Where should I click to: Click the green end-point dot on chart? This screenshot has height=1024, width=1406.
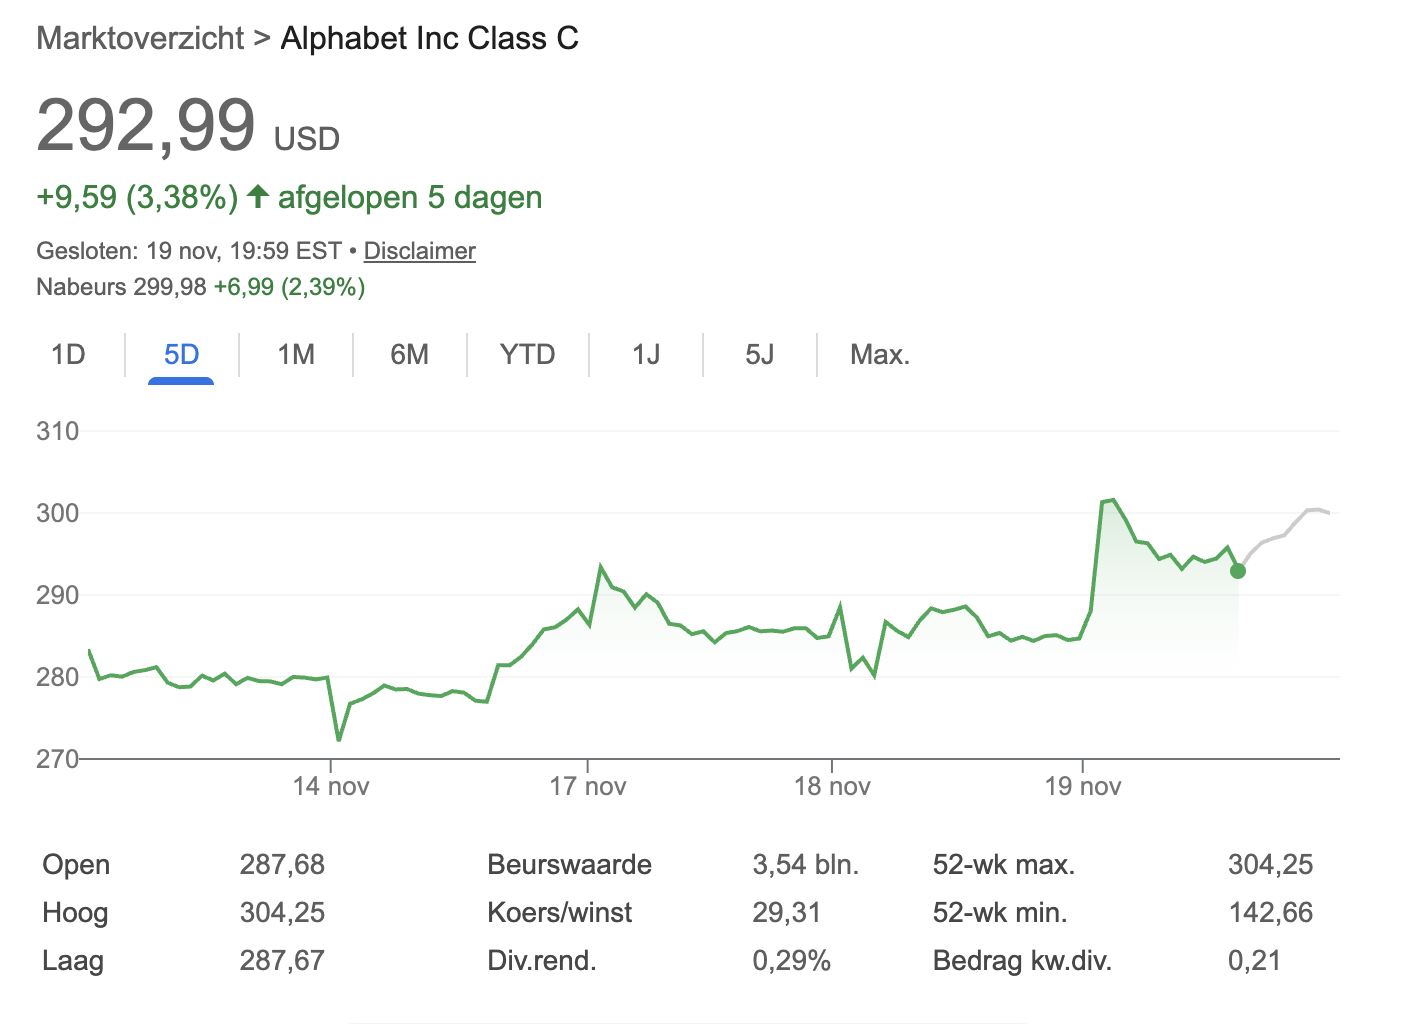click(1238, 571)
